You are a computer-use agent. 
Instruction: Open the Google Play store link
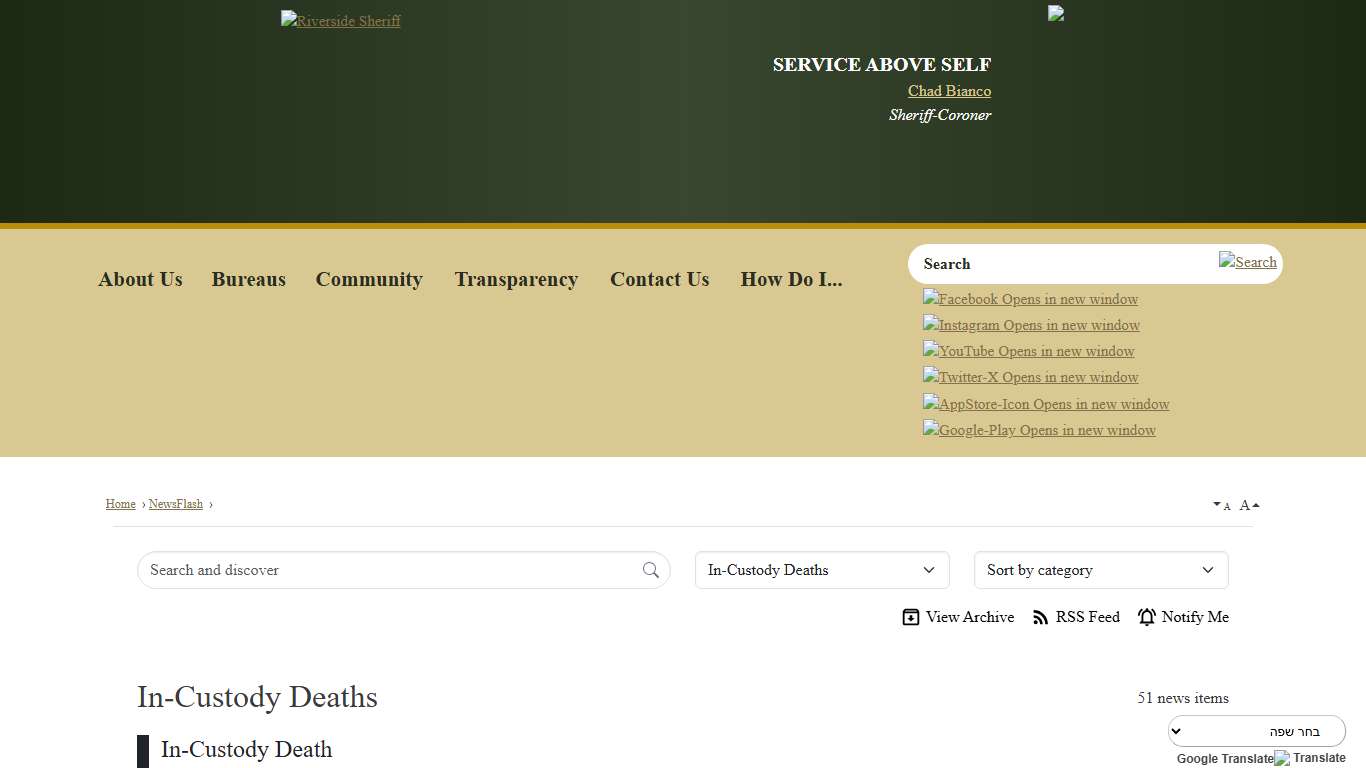pyautogui.click(x=1039, y=430)
